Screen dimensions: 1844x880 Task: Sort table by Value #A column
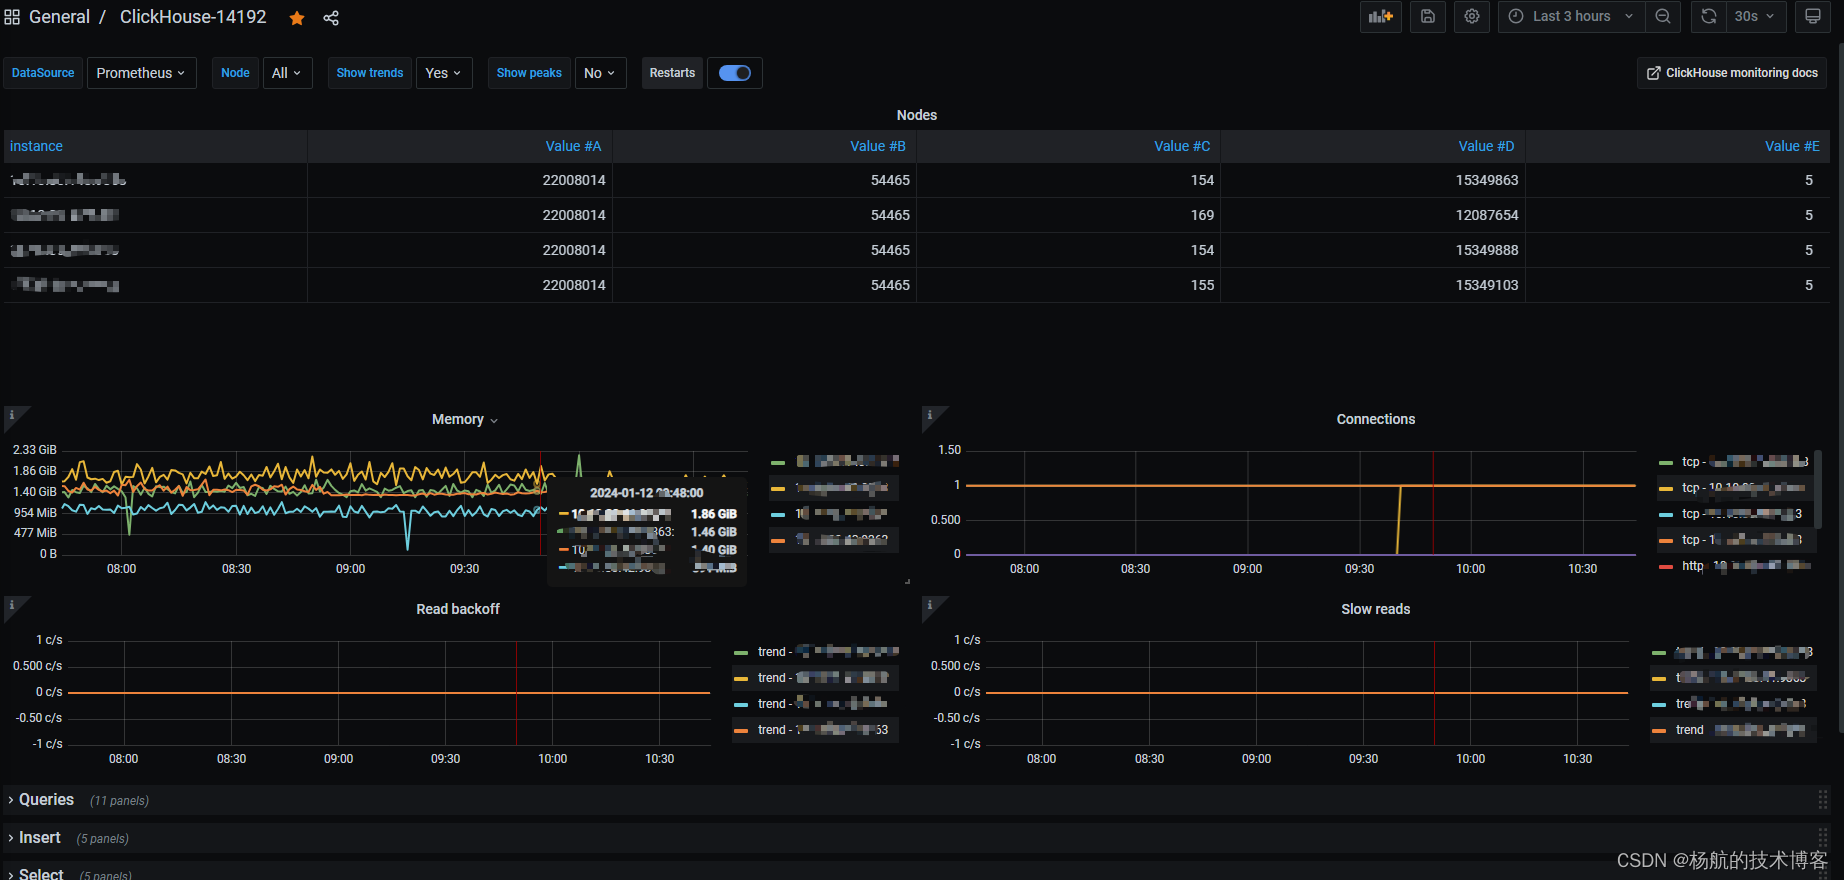click(573, 146)
